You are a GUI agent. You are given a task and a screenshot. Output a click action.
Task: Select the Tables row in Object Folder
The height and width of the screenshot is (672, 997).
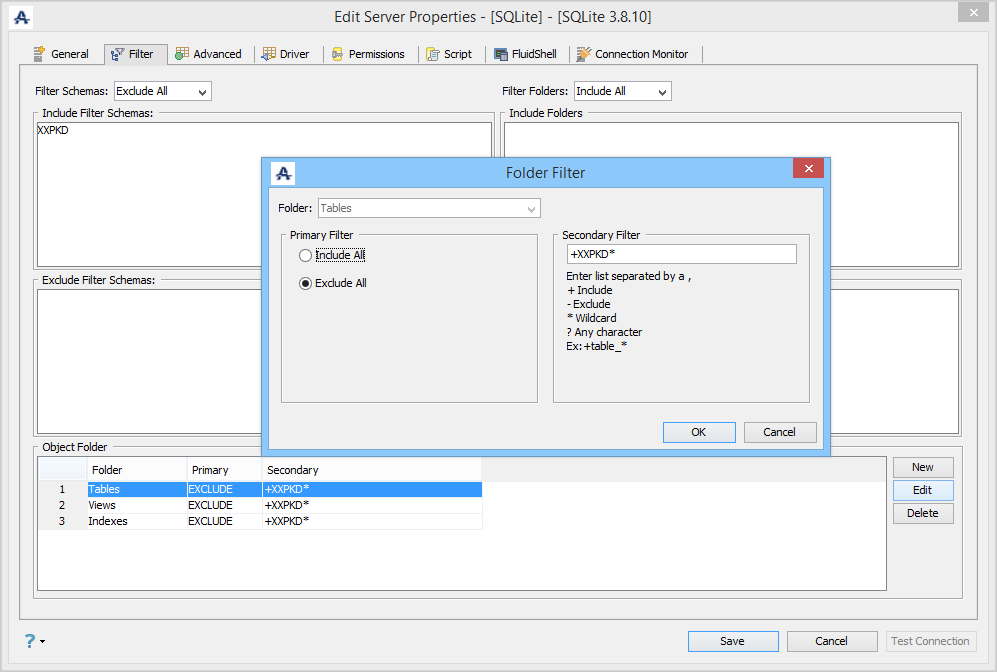(260, 489)
